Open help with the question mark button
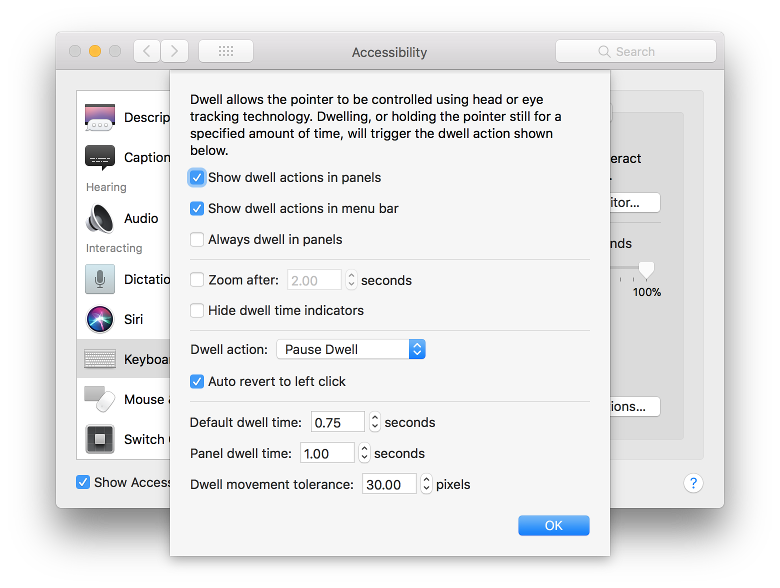 click(694, 483)
